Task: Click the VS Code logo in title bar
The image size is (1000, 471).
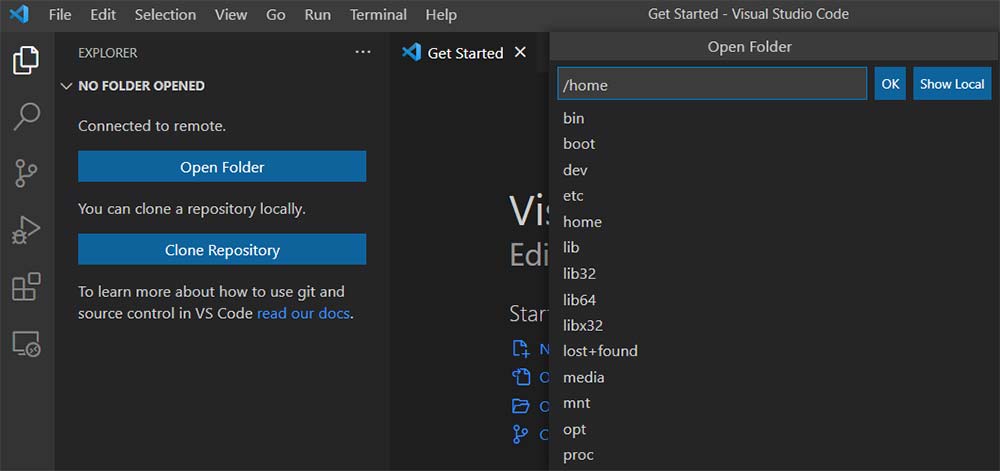Action: 19,14
